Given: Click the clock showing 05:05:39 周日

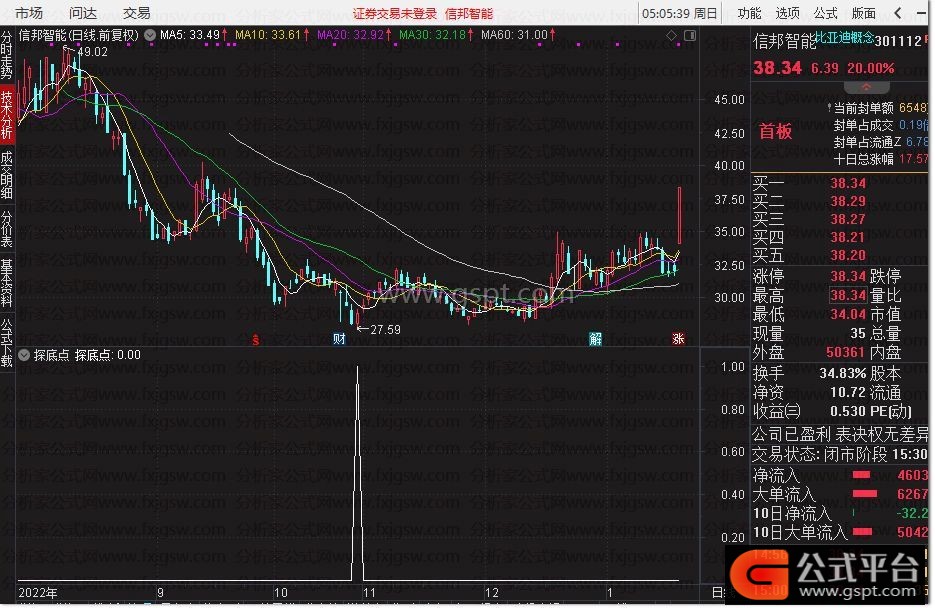Looking at the screenshot, I should click(680, 13).
